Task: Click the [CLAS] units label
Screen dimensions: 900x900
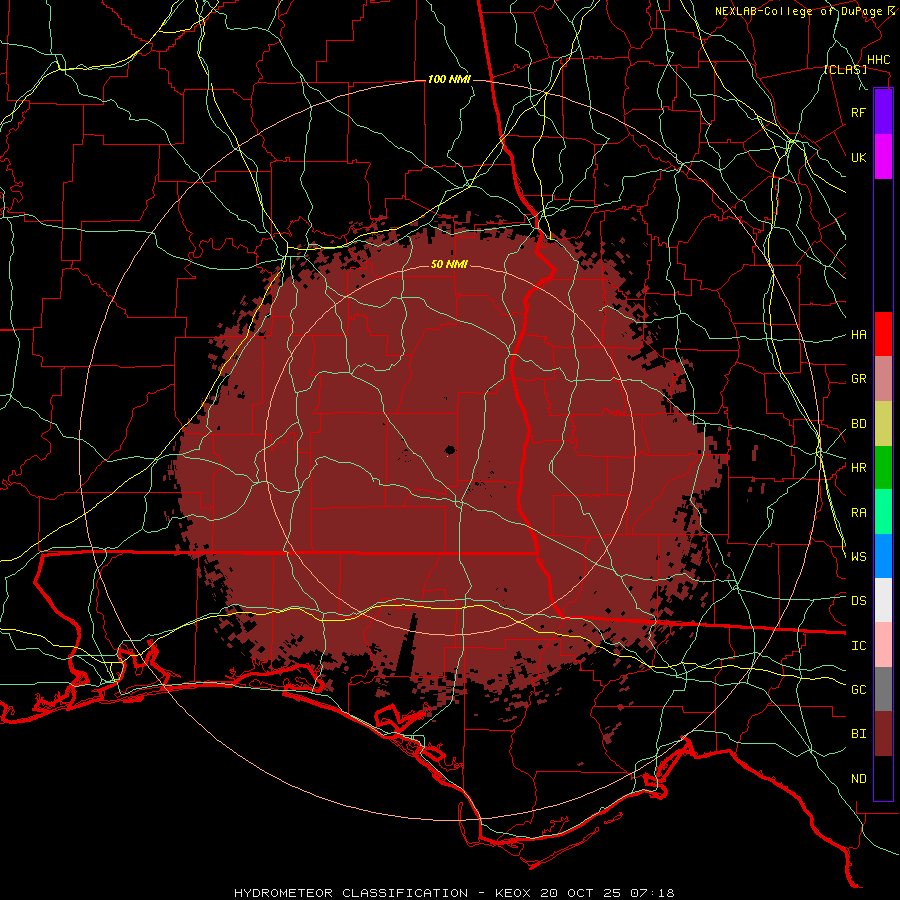Action: tap(845, 70)
